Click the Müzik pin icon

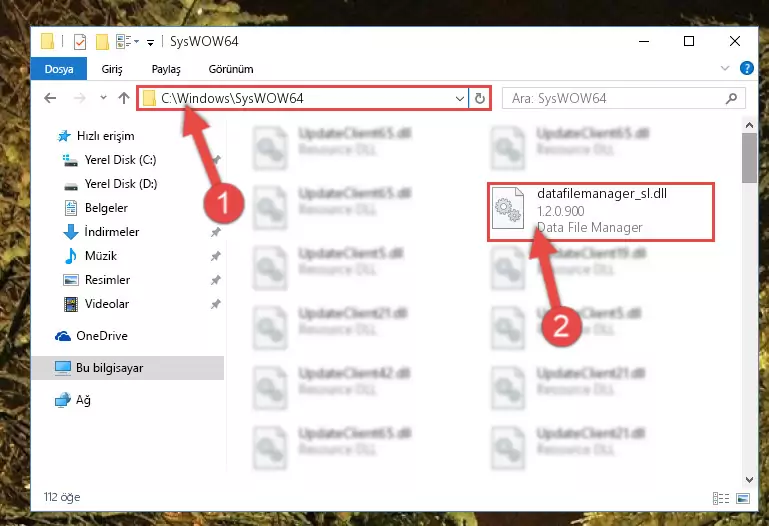(x=215, y=256)
